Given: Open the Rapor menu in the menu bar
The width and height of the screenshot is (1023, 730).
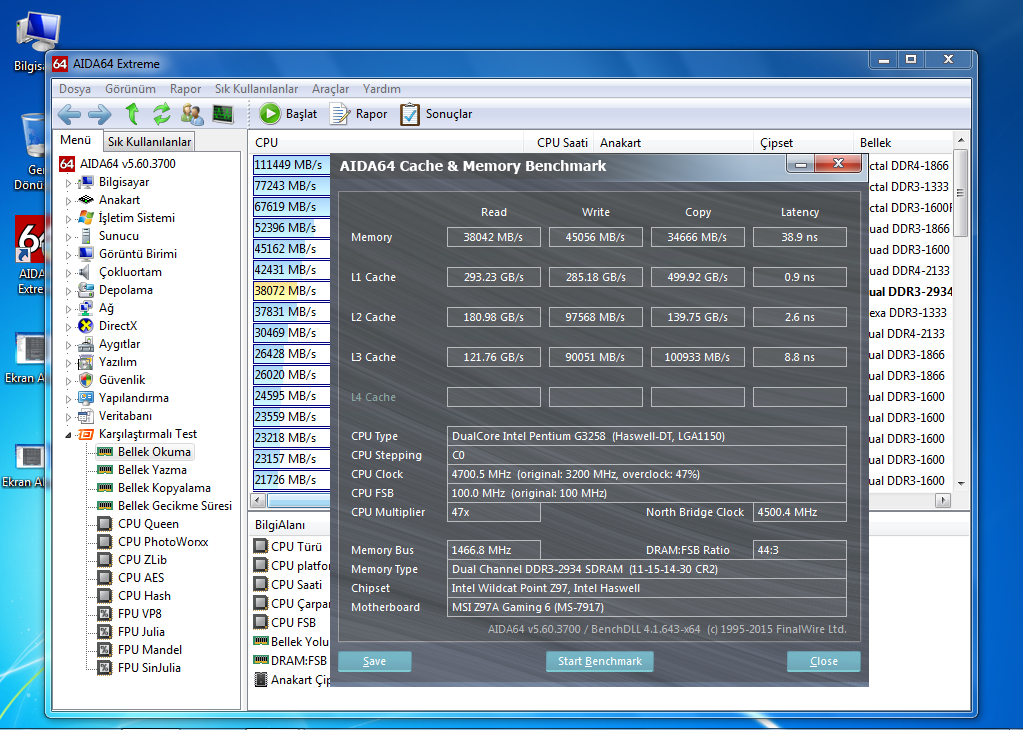Looking at the screenshot, I should click(x=185, y=89).
